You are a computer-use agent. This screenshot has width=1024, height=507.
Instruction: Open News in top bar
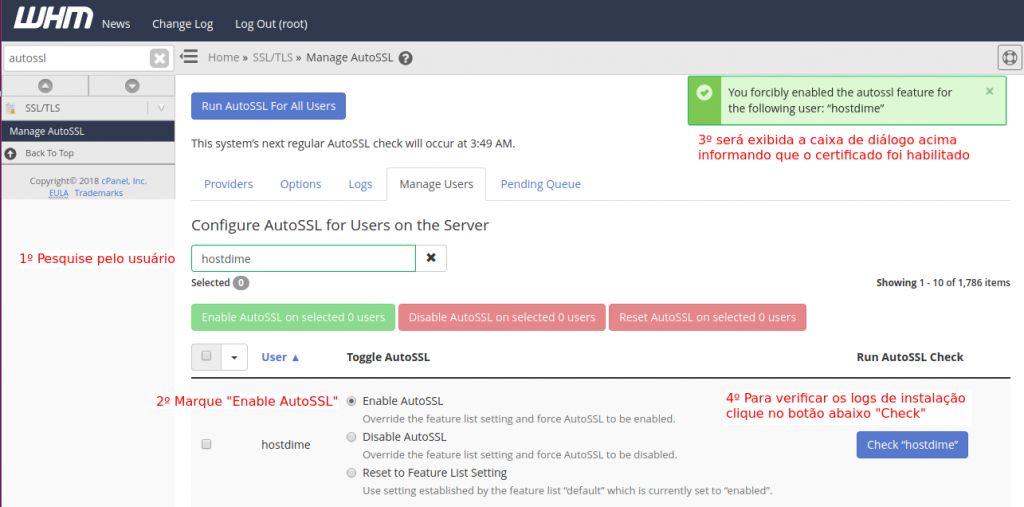(116, 24)
